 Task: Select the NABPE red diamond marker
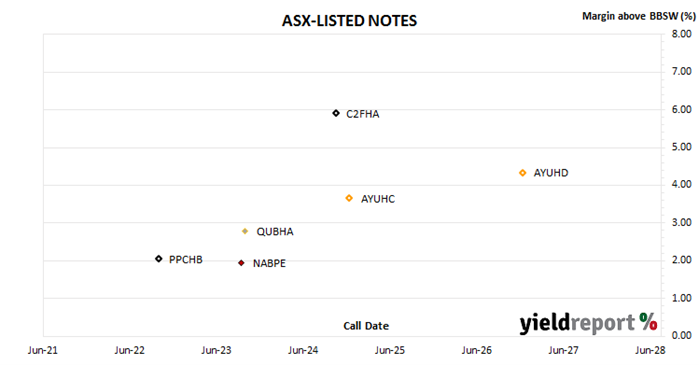[x=241, y=263]
